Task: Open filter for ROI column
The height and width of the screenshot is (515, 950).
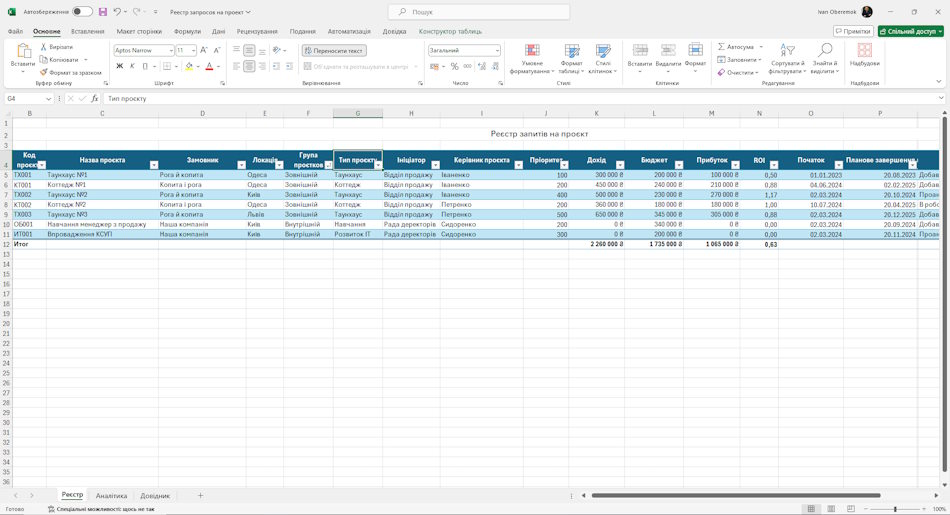Action: tap(773, 165)
